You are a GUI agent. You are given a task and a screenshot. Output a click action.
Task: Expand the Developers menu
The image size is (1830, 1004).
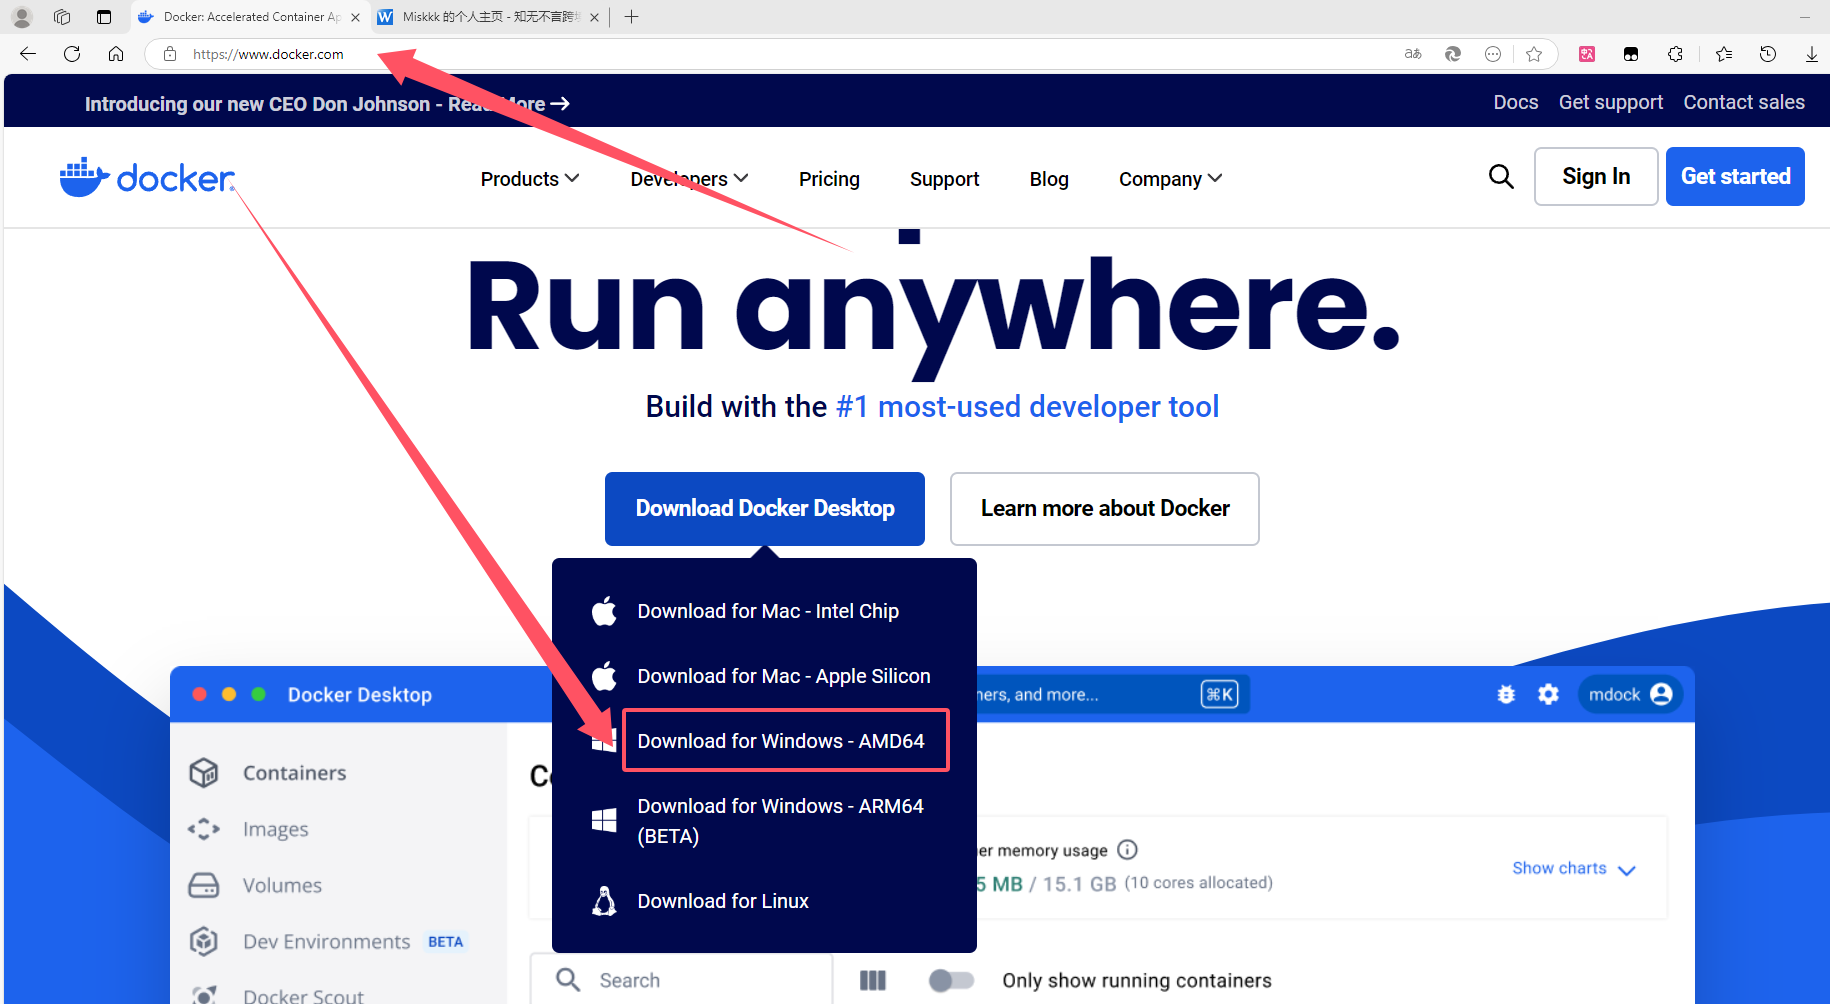(689, 179)
